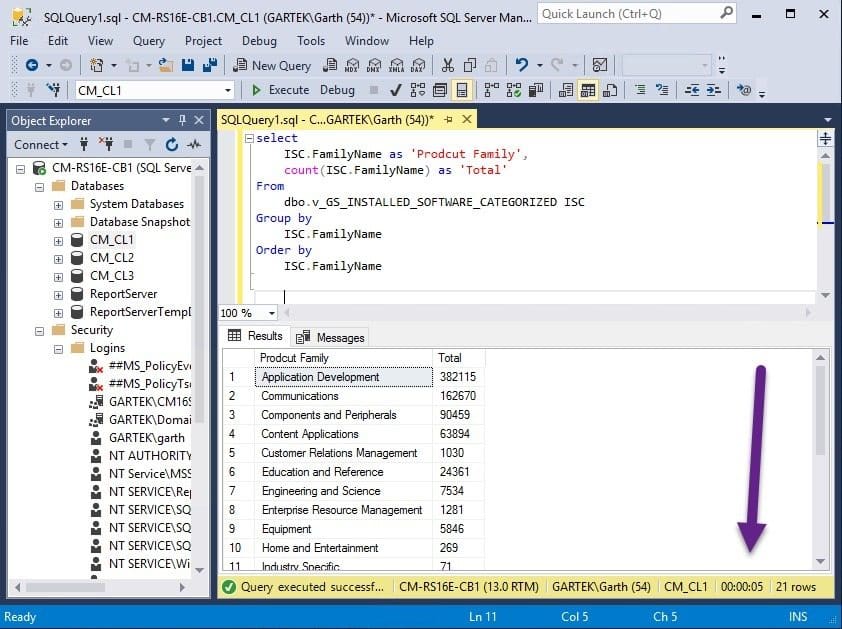The height and width of the screenshot is (629, 842).
Task: Save the query with the Save icon
Action: pyautogui.click(x=188, y=66)
